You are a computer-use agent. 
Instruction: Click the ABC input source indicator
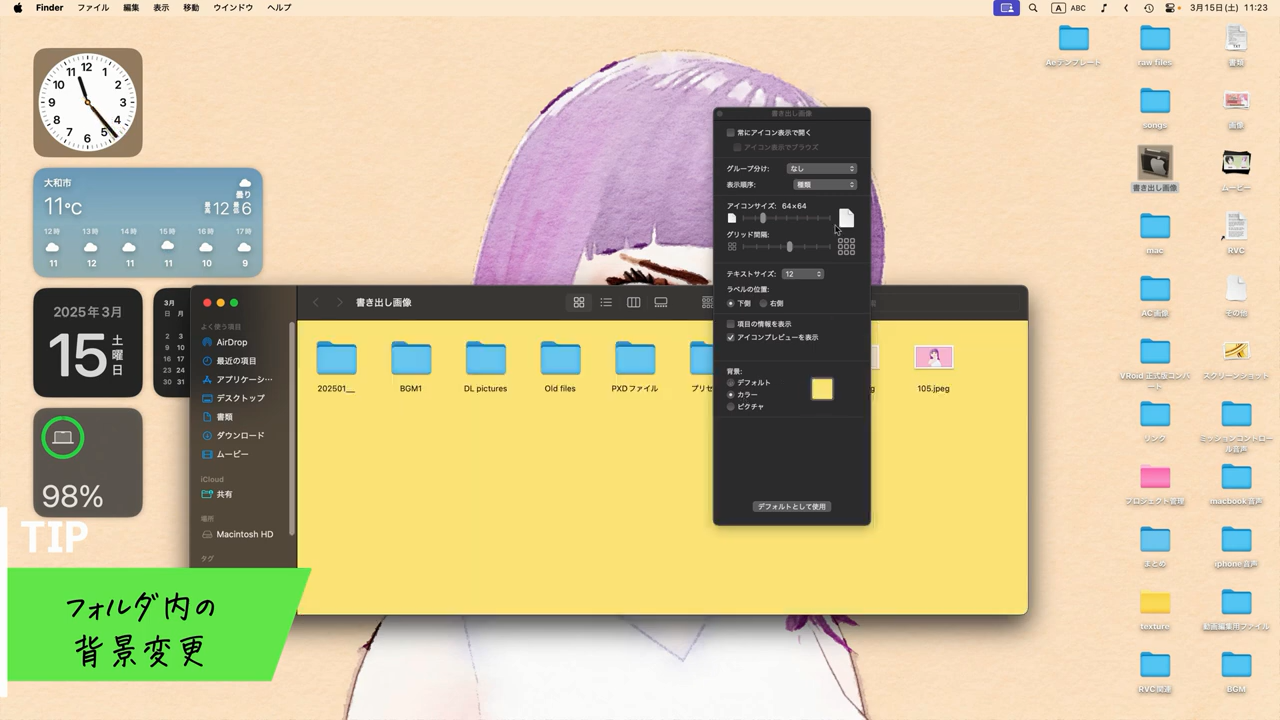pyautogui.click(x=1069, y=7)
